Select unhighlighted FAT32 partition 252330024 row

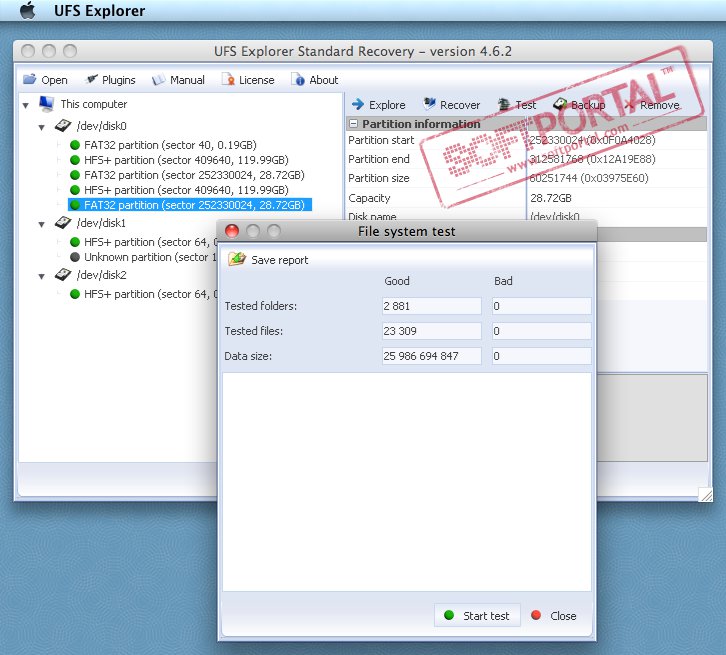[187, 175]
